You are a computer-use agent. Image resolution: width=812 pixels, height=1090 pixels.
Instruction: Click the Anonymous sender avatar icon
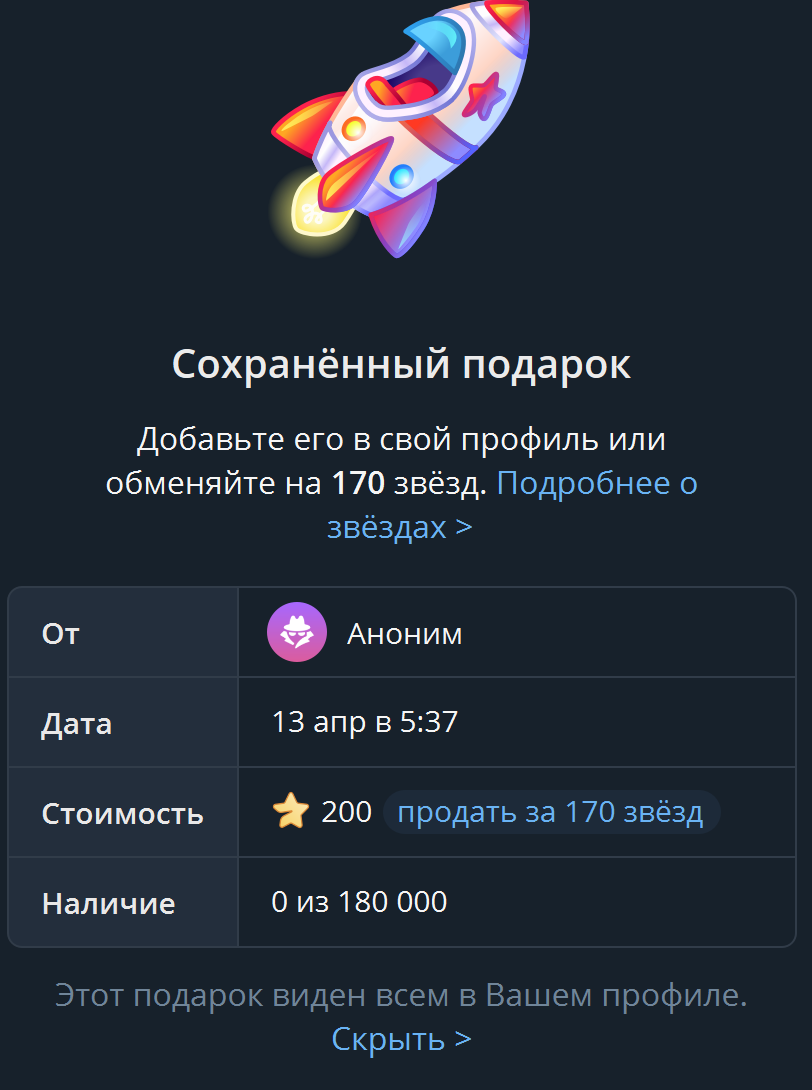[297, 632]
